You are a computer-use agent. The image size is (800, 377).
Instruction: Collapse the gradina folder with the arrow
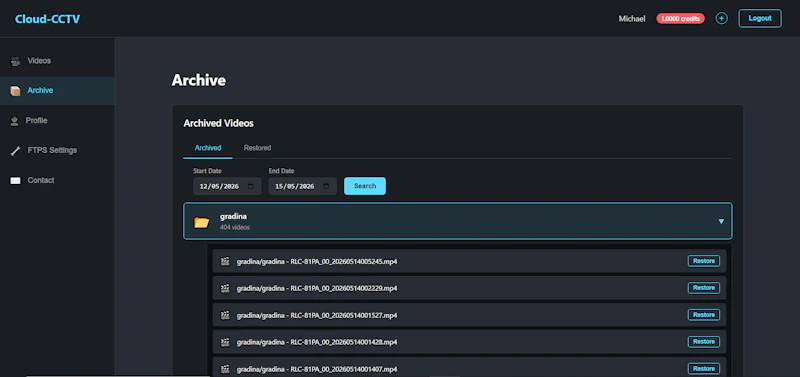721,221
